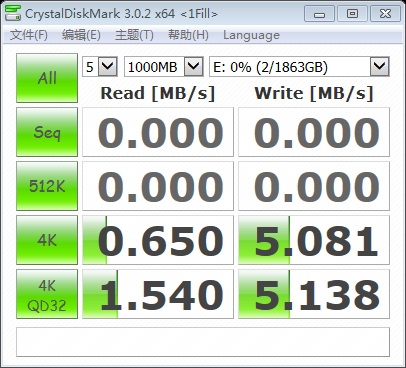Click the Seq read result 0.000
406x368 pixels.
pyautogui.click(x=158, y=132)
